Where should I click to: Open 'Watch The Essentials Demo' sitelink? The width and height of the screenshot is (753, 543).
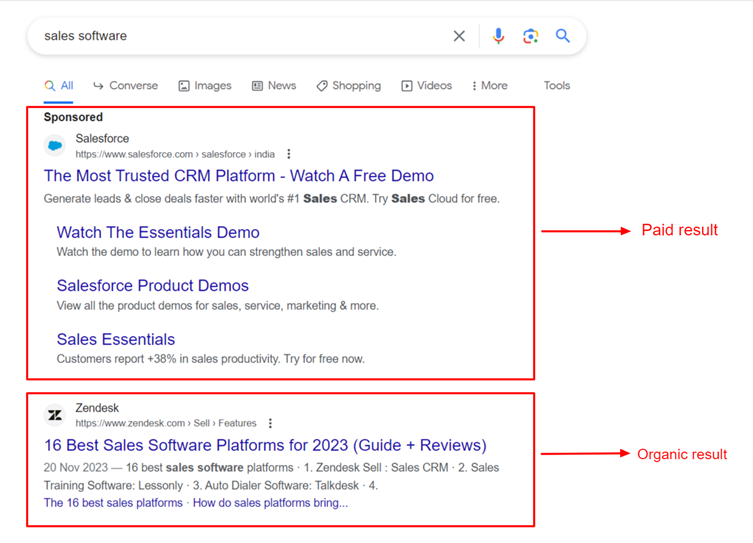tap(158, 232)
